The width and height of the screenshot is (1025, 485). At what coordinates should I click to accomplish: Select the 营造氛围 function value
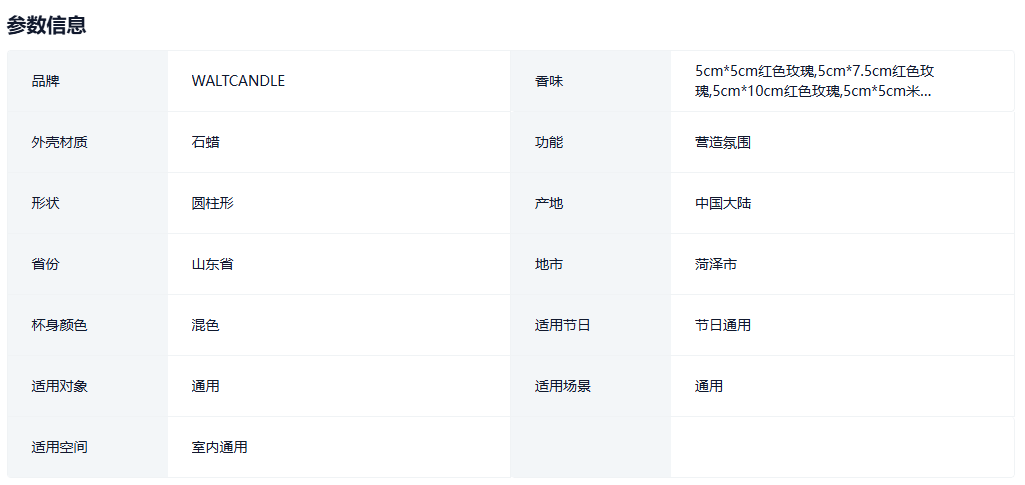[723, 142]
